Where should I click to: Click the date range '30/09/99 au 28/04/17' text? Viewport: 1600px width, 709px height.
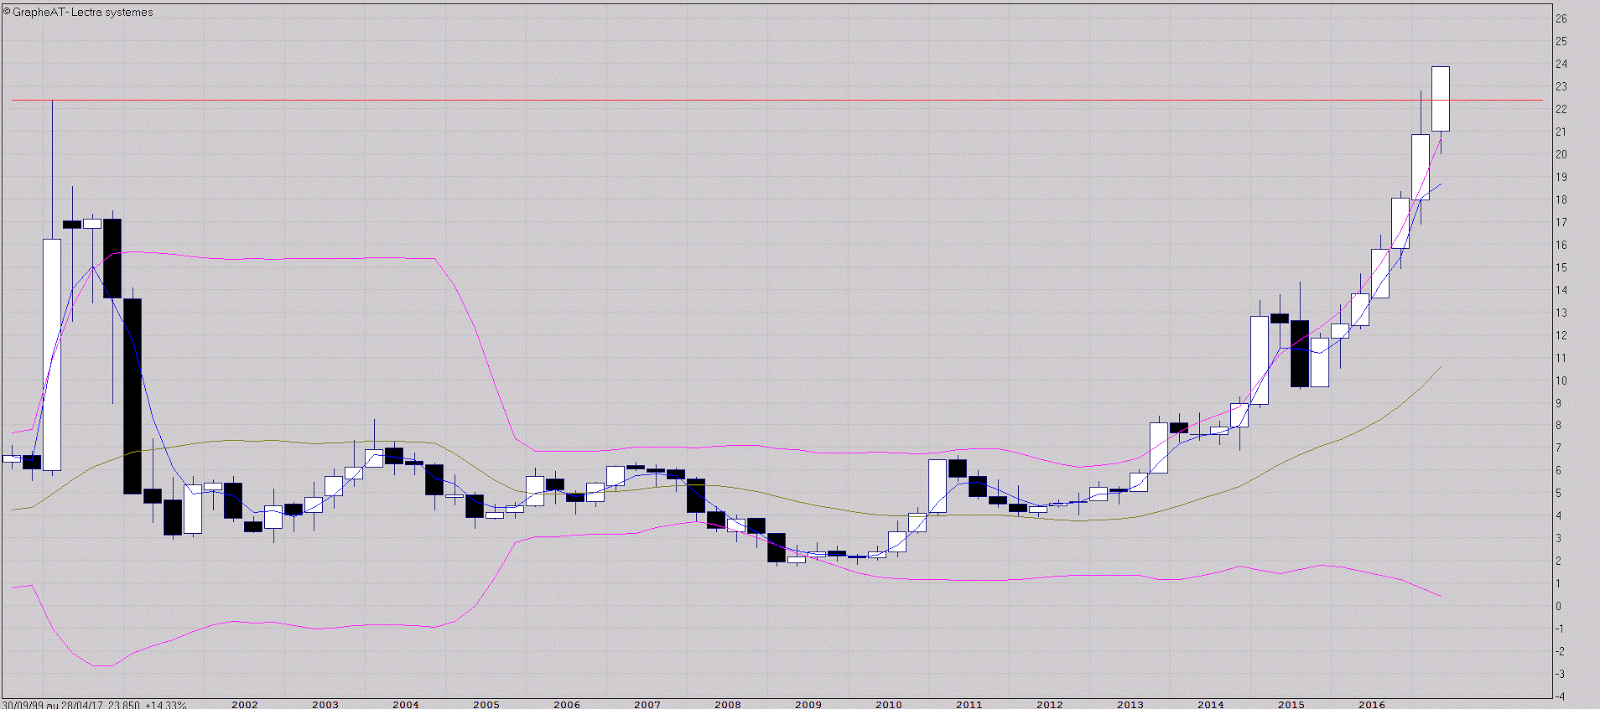tap(52, 705)
